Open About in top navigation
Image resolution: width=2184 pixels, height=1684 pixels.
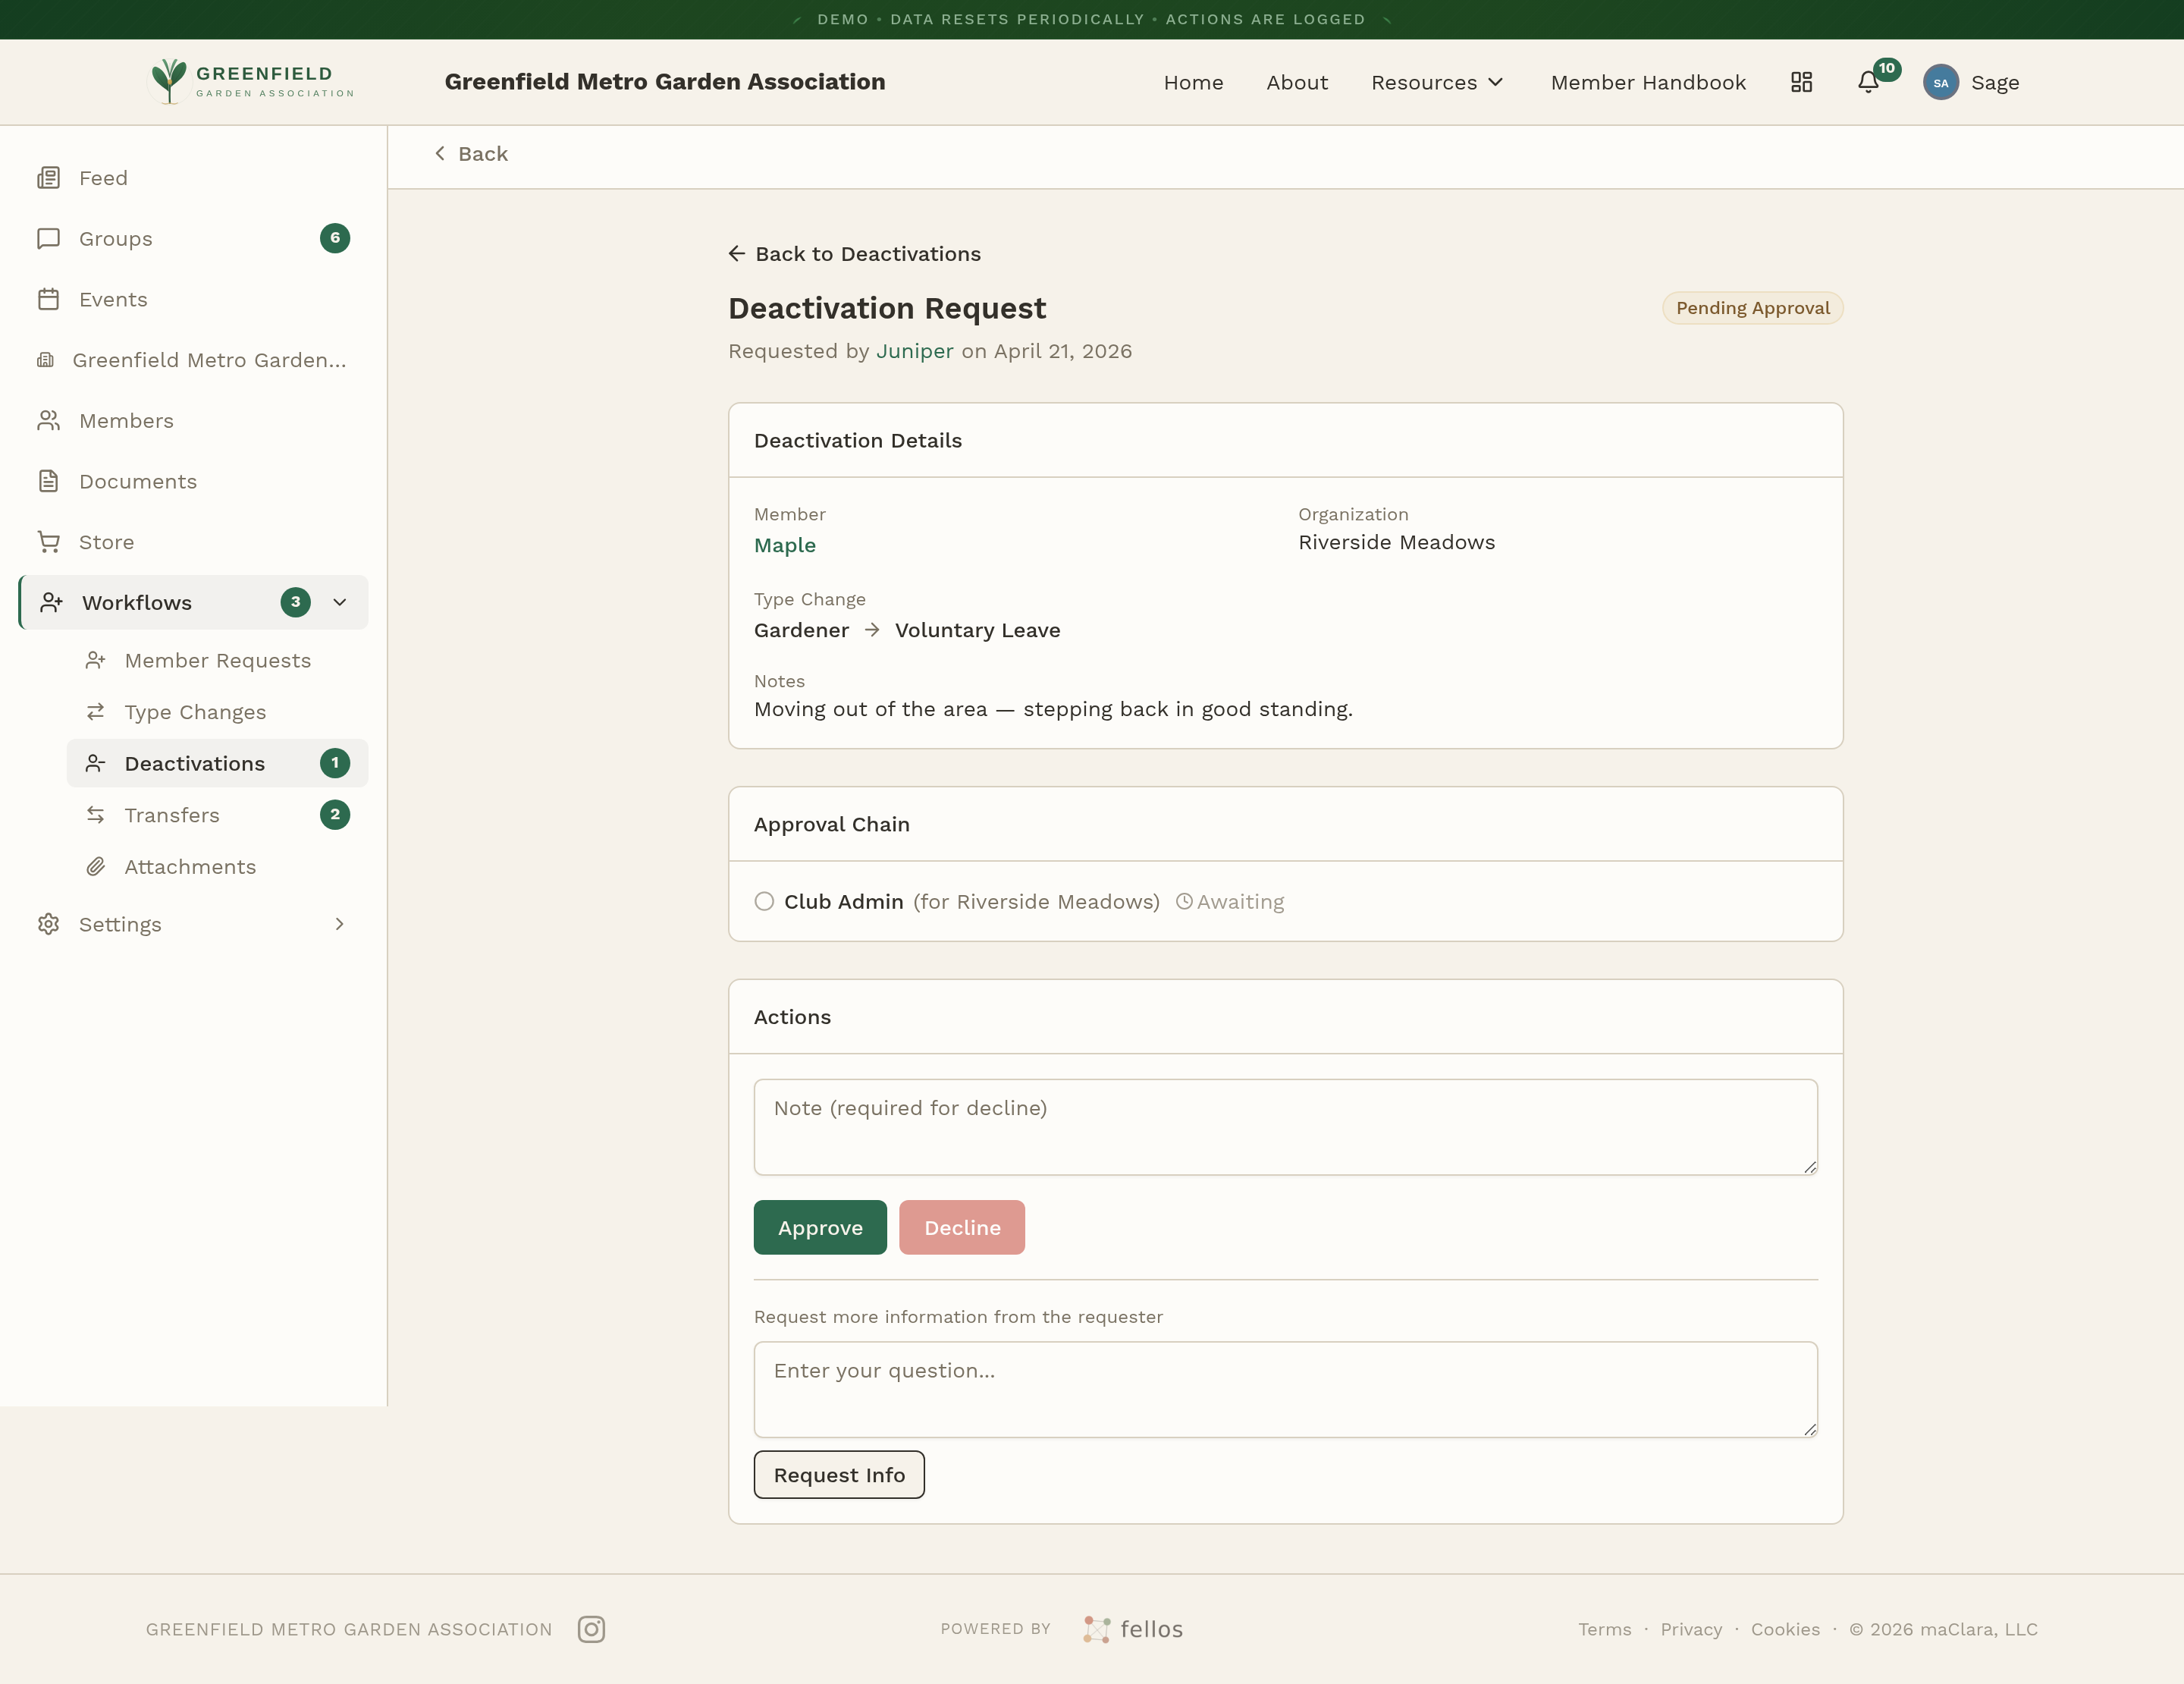pos(1297,83)
